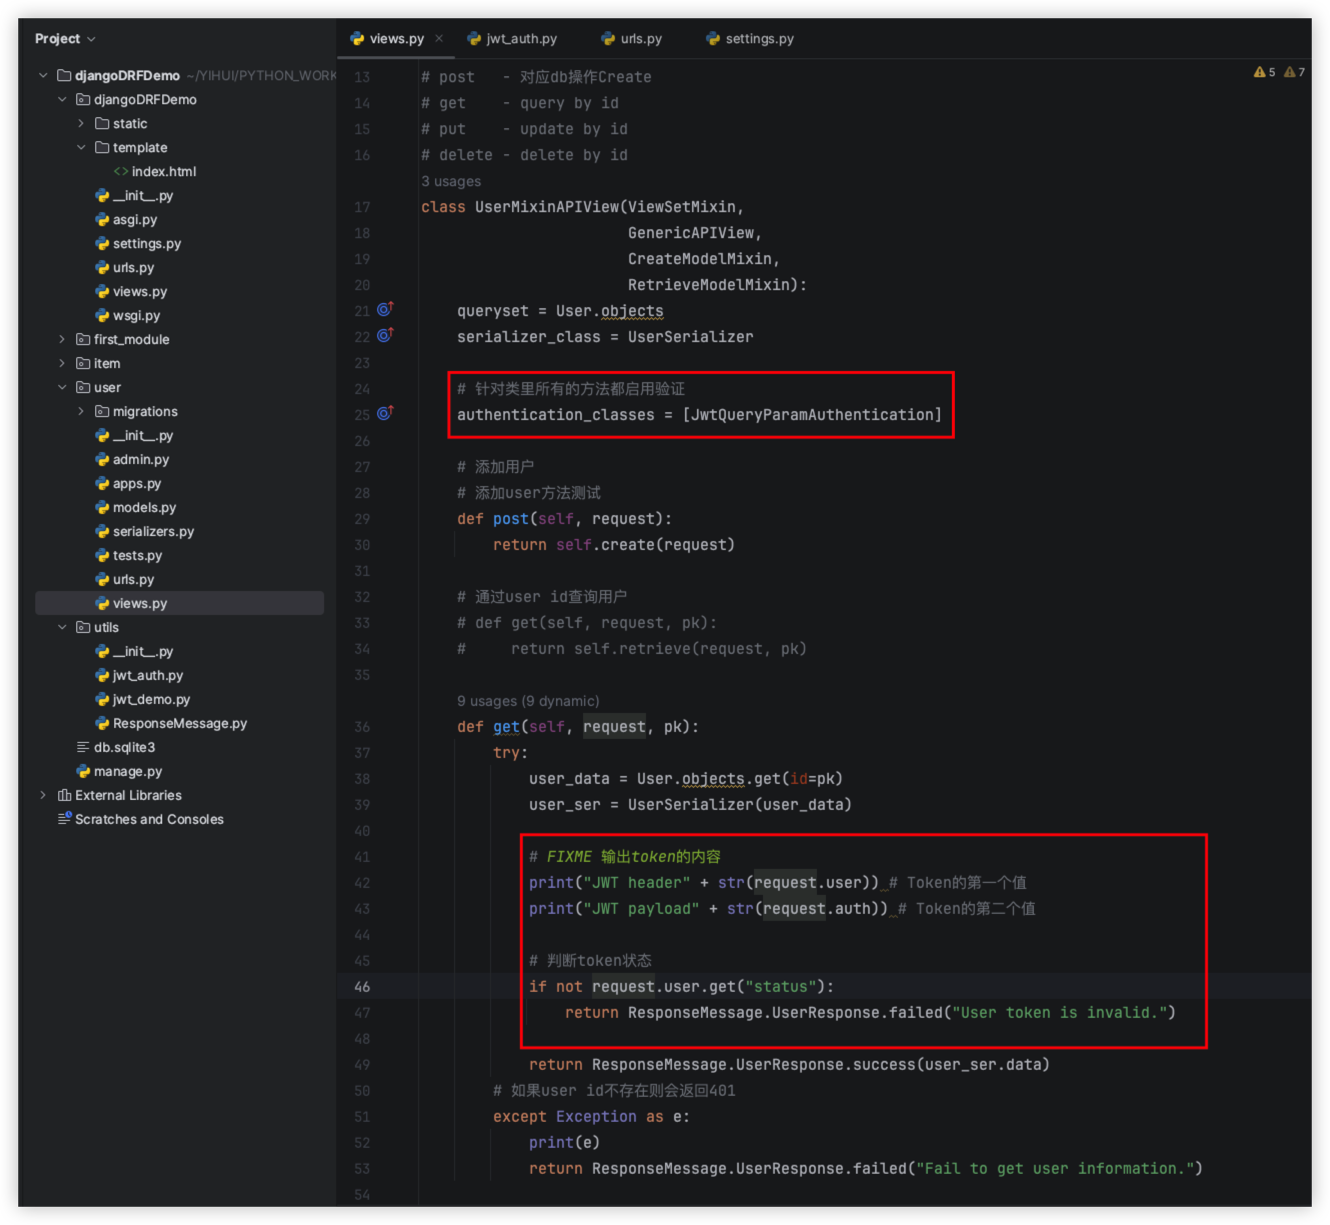The width and height of the screenshot is (1330, 1225).
Task: Click the yellow warnings indicator showing 5
Action: [x=1264, y=72]
